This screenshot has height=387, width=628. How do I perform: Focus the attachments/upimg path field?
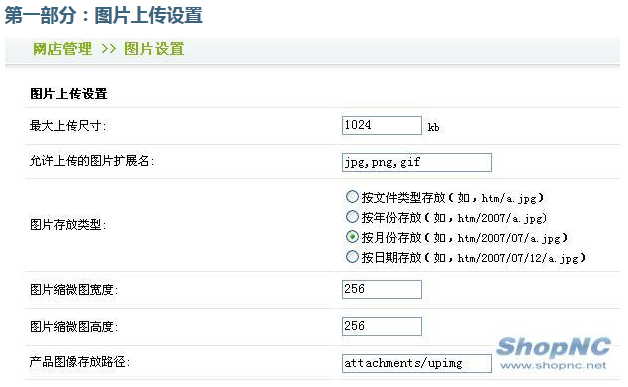[x=417, y=363]
